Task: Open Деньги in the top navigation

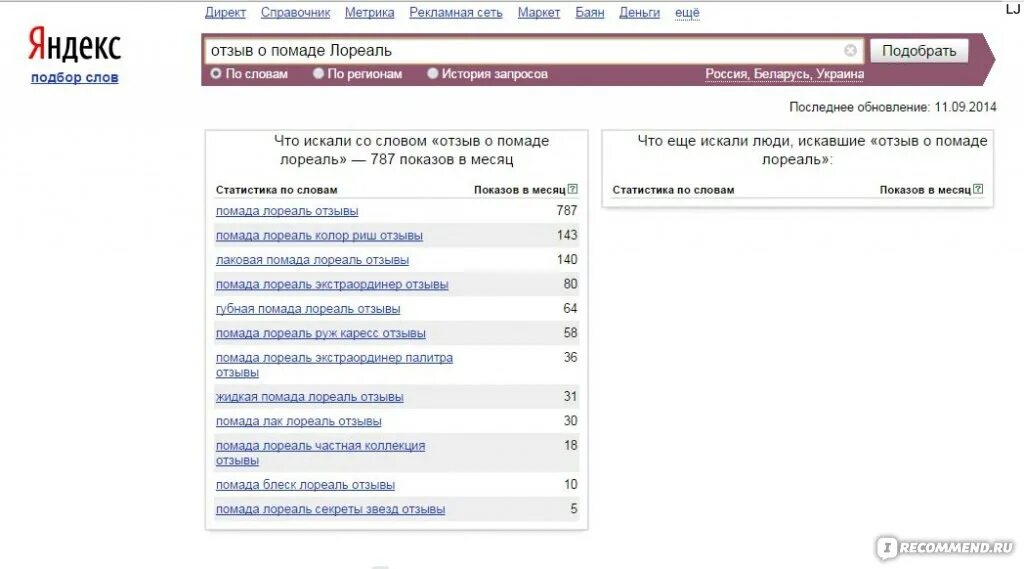Action: [639, 12]
